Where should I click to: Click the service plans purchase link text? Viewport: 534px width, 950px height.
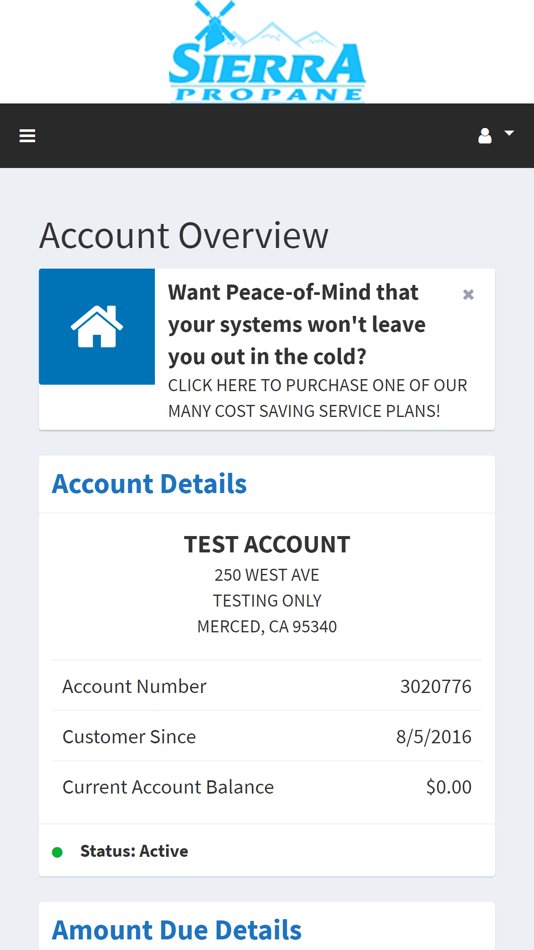318,398
